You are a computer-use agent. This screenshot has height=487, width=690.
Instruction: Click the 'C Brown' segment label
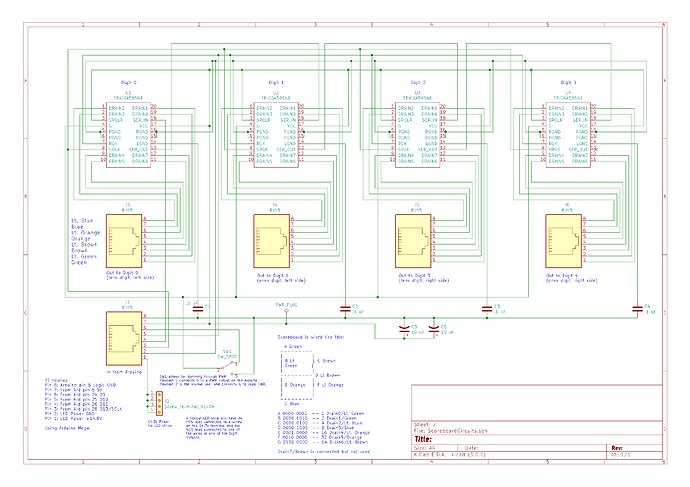pos(327,361)
